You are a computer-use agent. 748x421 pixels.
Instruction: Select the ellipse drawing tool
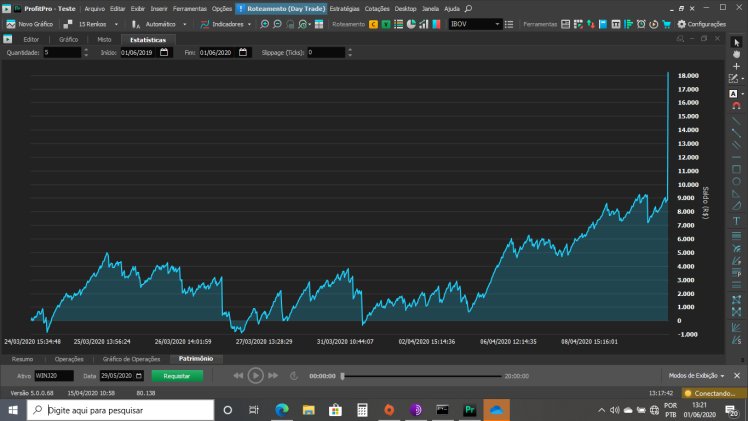[x=737, y=181]
